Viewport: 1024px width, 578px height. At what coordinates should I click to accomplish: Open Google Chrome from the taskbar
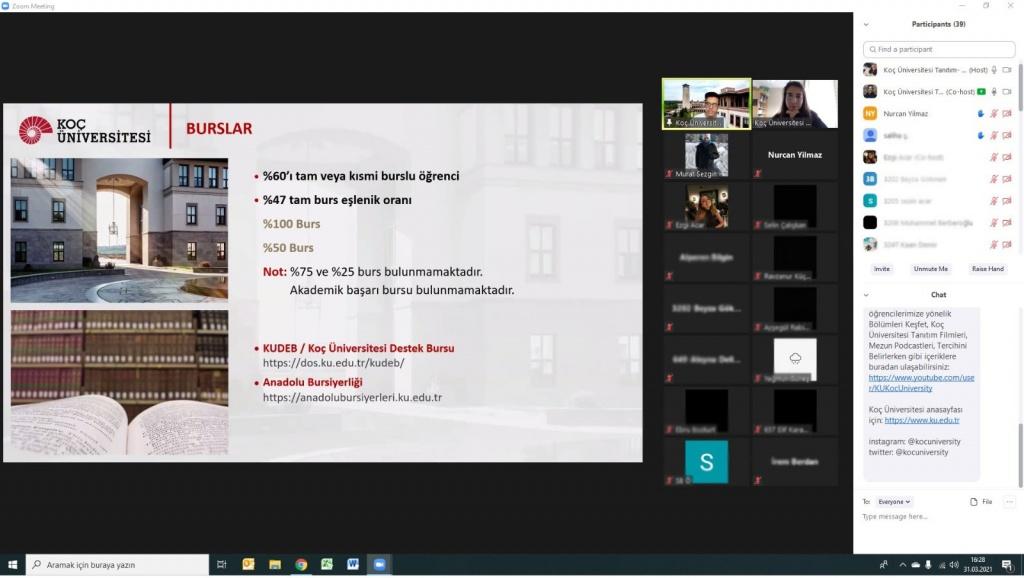click(301, 564)
